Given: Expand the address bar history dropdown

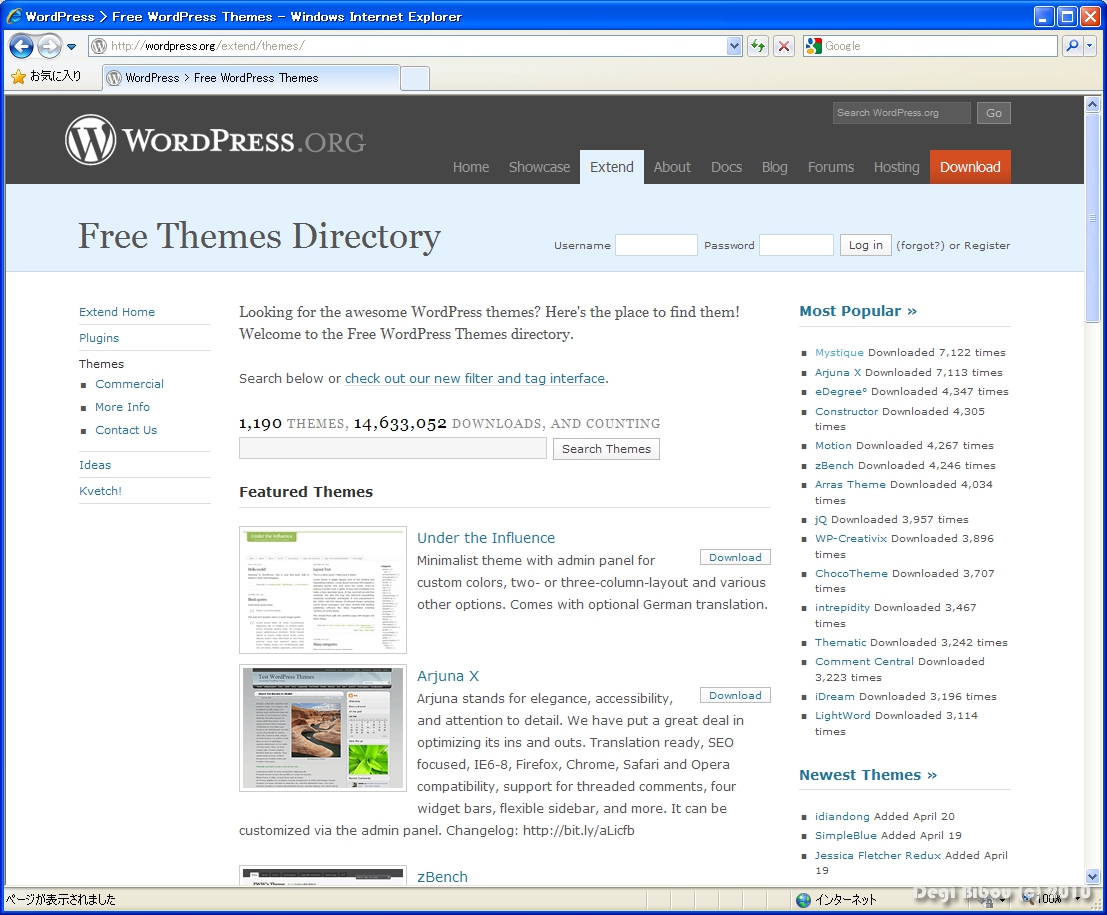Looking at the screenshot, I should tap(734, 46).
